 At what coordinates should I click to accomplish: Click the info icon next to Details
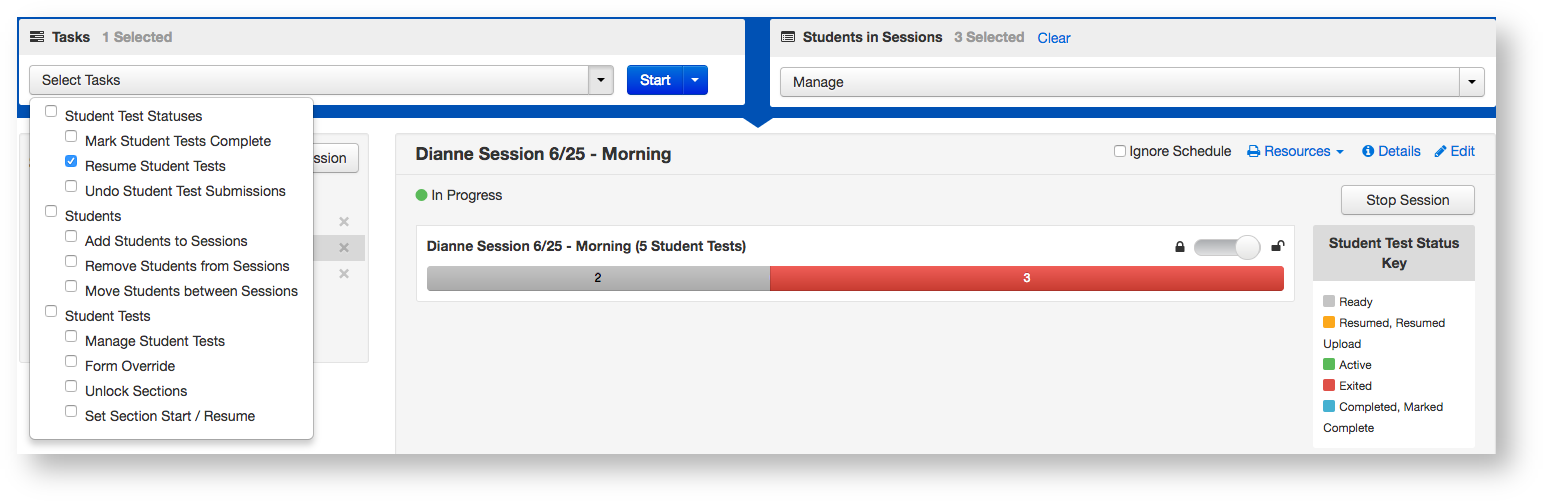(1368, 152)
